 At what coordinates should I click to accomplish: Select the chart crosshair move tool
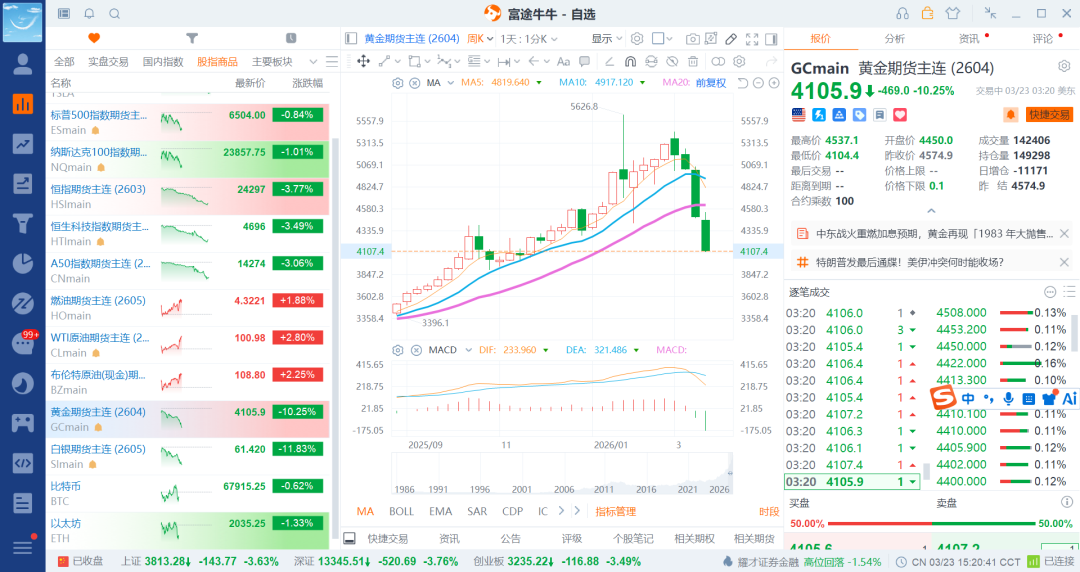tap(364, 61)
